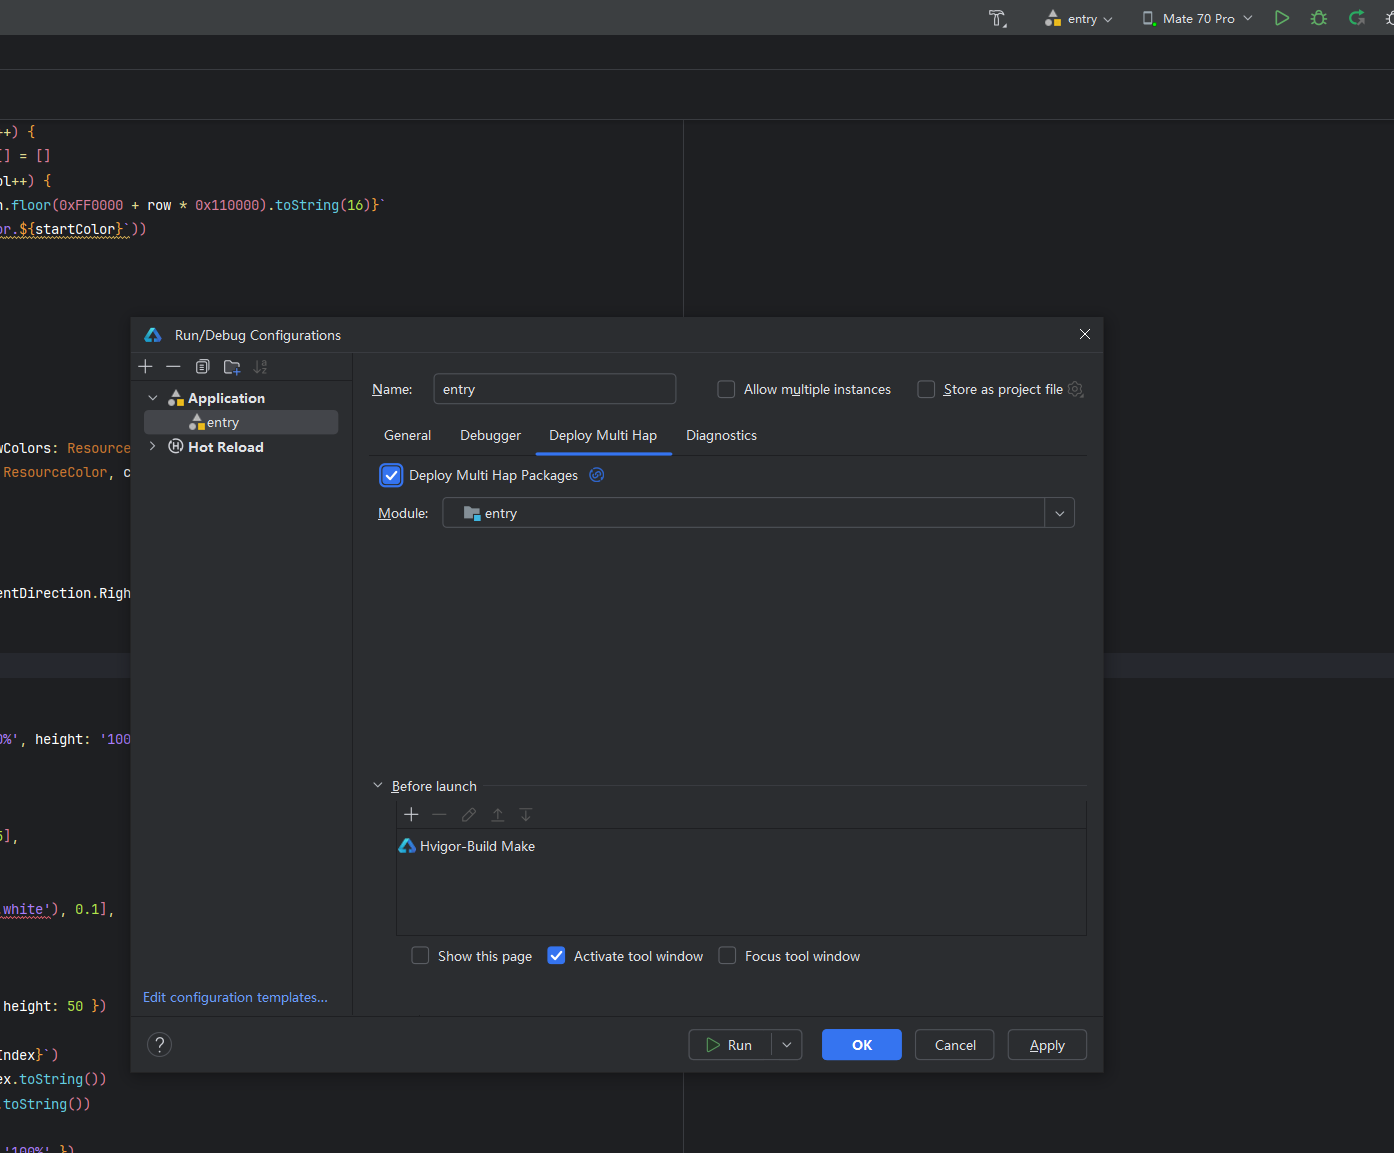Click the Name input field
This screenshot has width=1394, height=1153.
(x=555, y=389)
